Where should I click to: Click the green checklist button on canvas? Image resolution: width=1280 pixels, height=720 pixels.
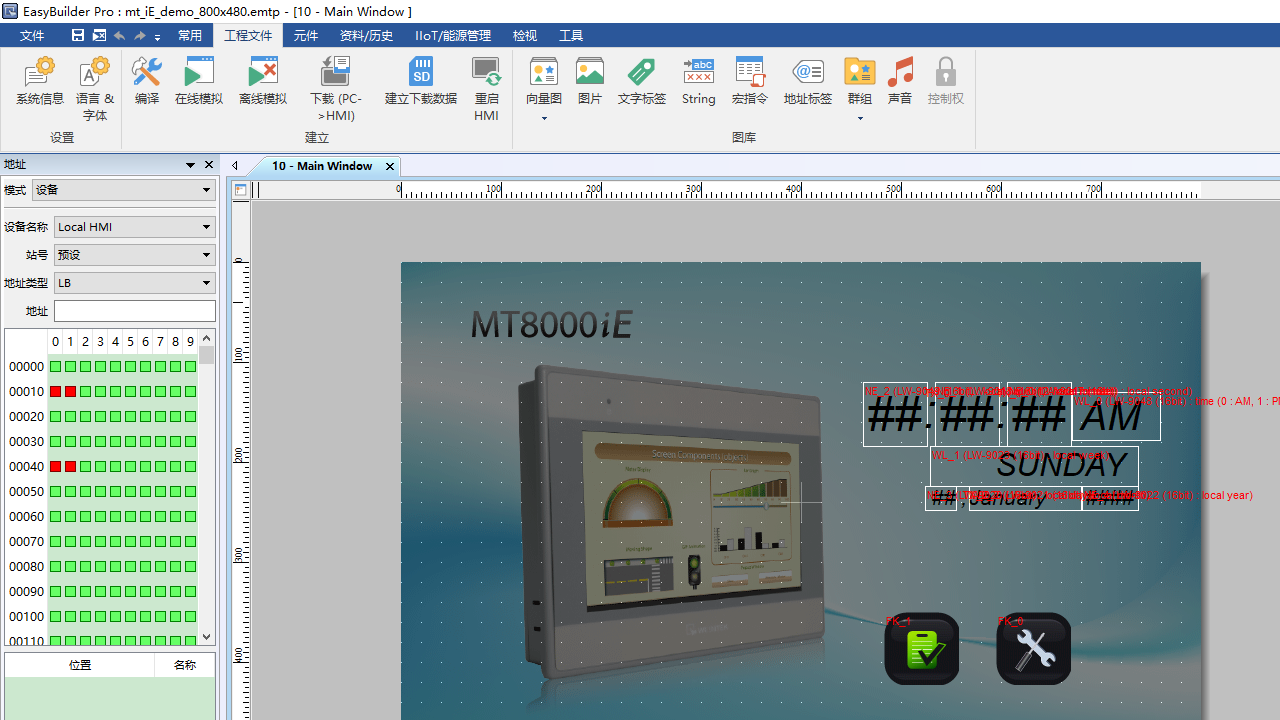pos(921,649)
